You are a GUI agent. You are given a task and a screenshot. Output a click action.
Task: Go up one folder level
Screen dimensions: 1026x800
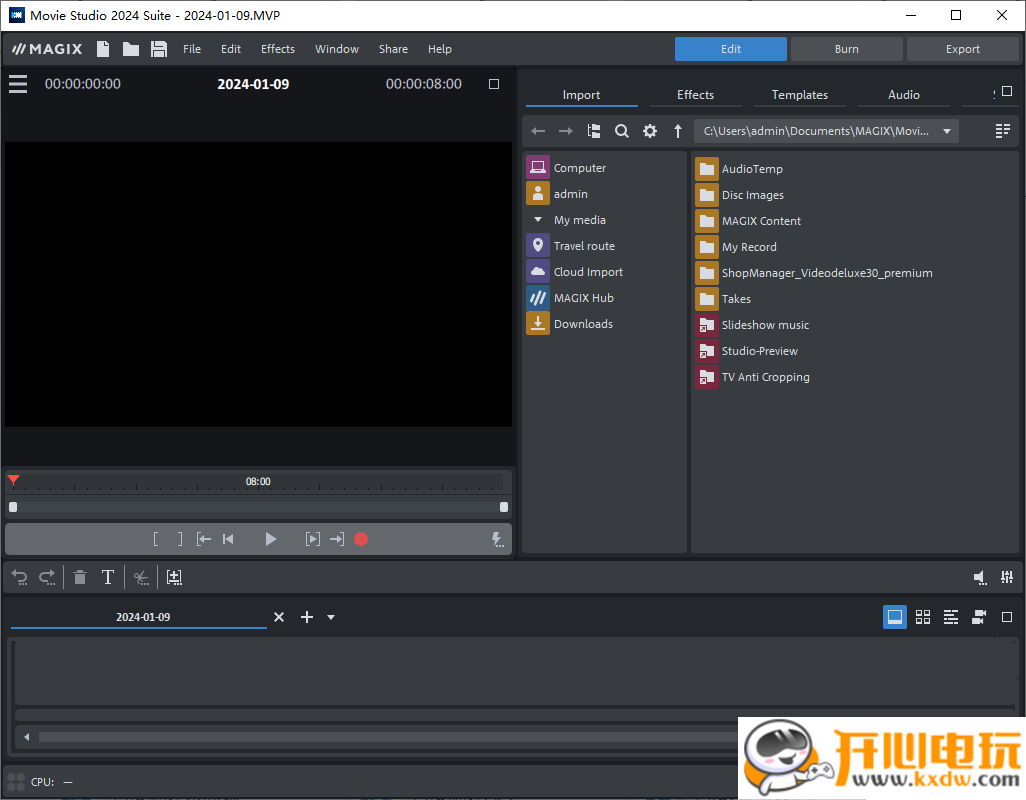[678, 131]
